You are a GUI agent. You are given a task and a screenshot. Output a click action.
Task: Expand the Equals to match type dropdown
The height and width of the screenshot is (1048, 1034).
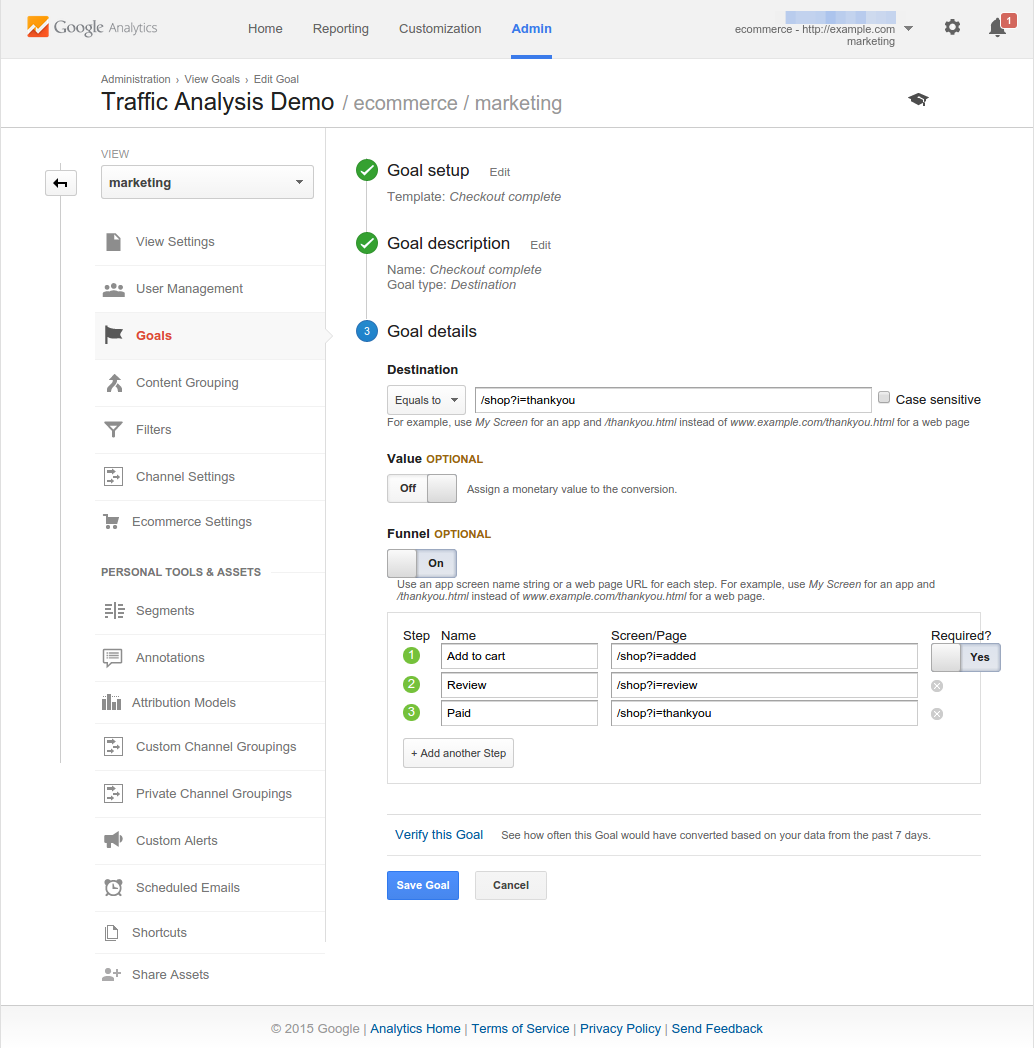[x=426, y=400]
